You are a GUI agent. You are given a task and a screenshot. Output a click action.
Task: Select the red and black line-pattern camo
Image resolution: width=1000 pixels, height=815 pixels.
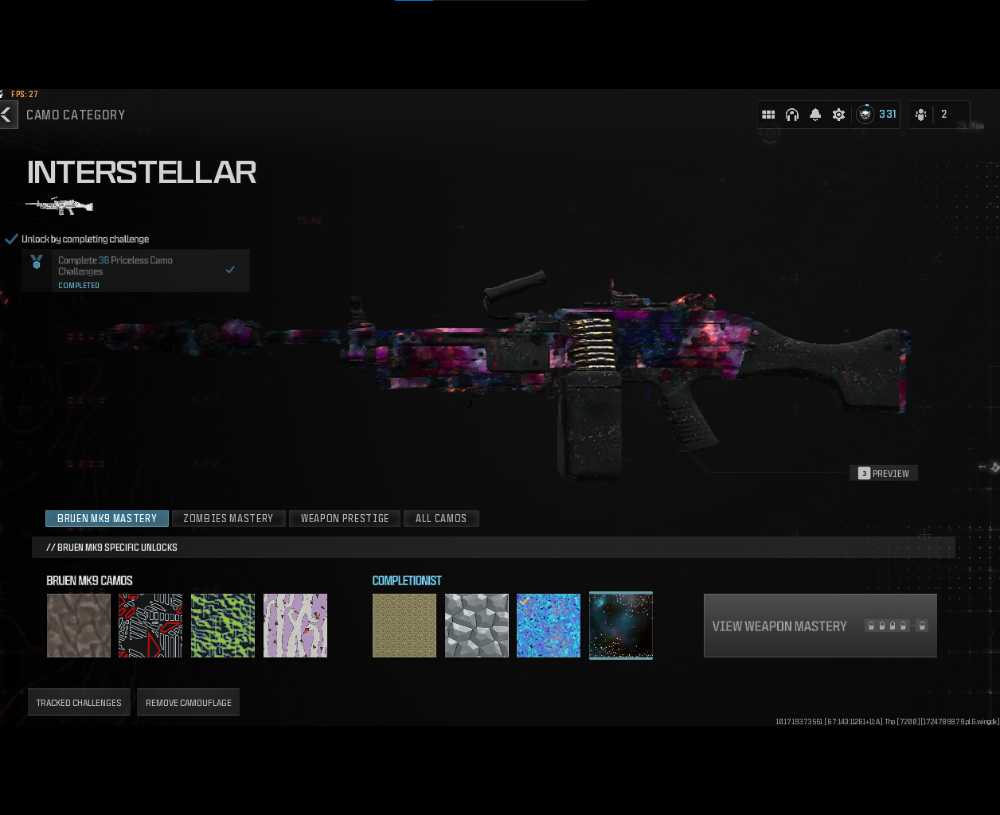151,626
